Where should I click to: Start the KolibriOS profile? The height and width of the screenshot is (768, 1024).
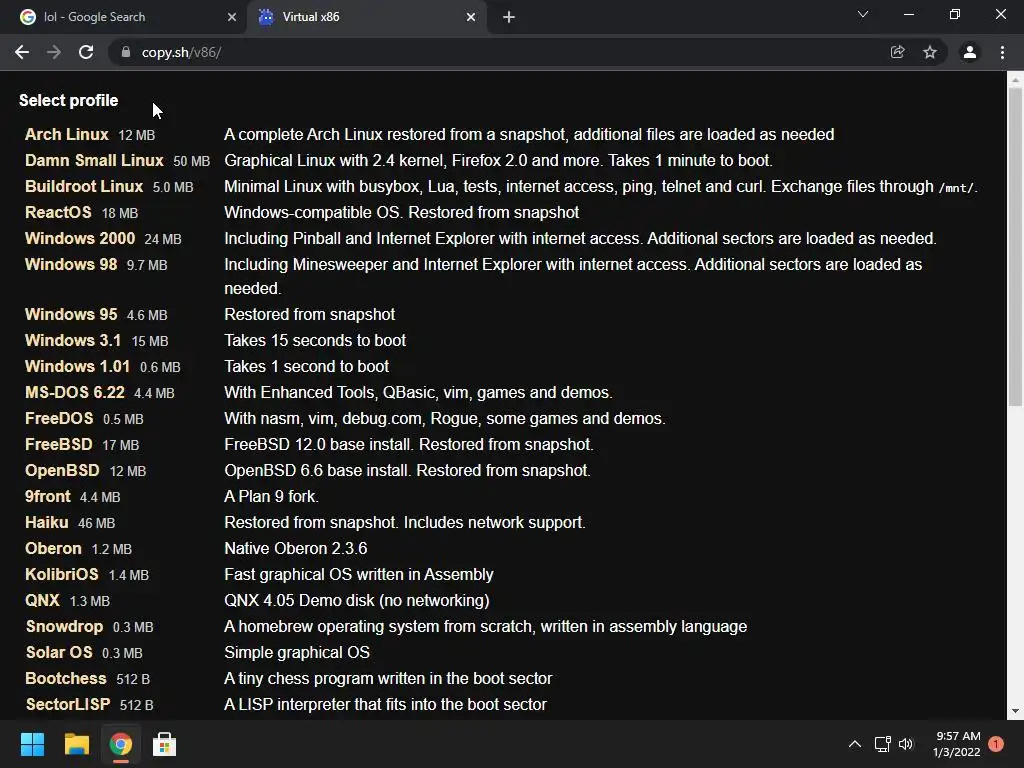pyautogui.click(x=61, y=575)
